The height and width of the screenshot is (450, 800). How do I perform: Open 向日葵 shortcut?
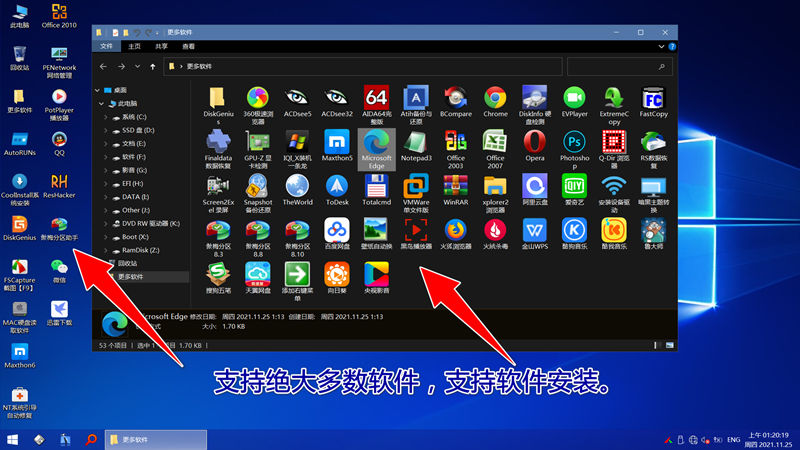coord(337,278)
